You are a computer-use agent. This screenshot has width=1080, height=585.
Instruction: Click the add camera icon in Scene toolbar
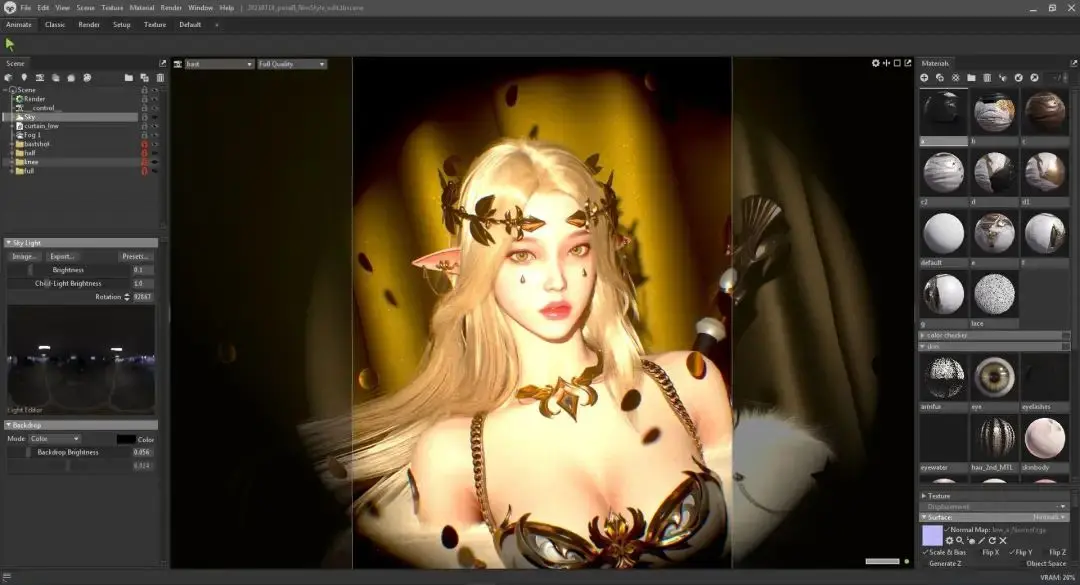coord(40,77)
